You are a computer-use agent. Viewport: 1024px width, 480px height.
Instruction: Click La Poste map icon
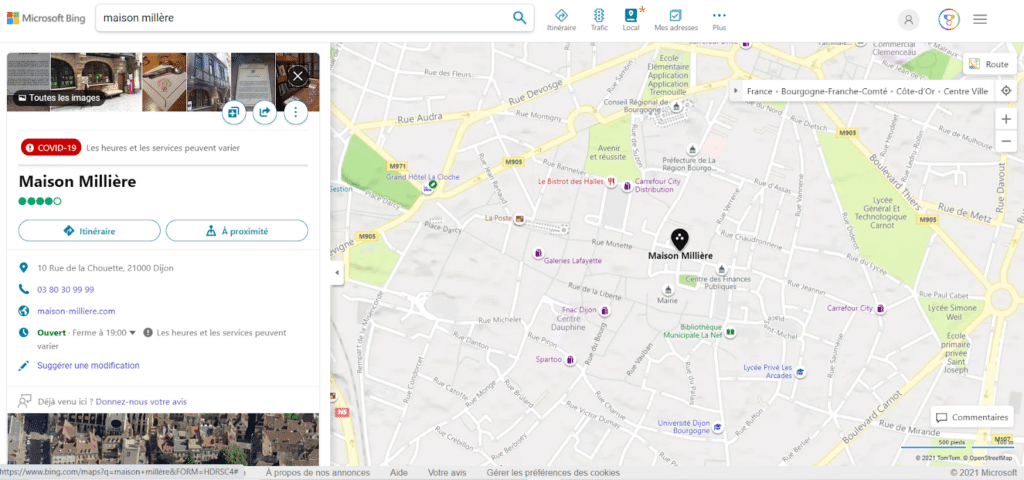[520, 218]
